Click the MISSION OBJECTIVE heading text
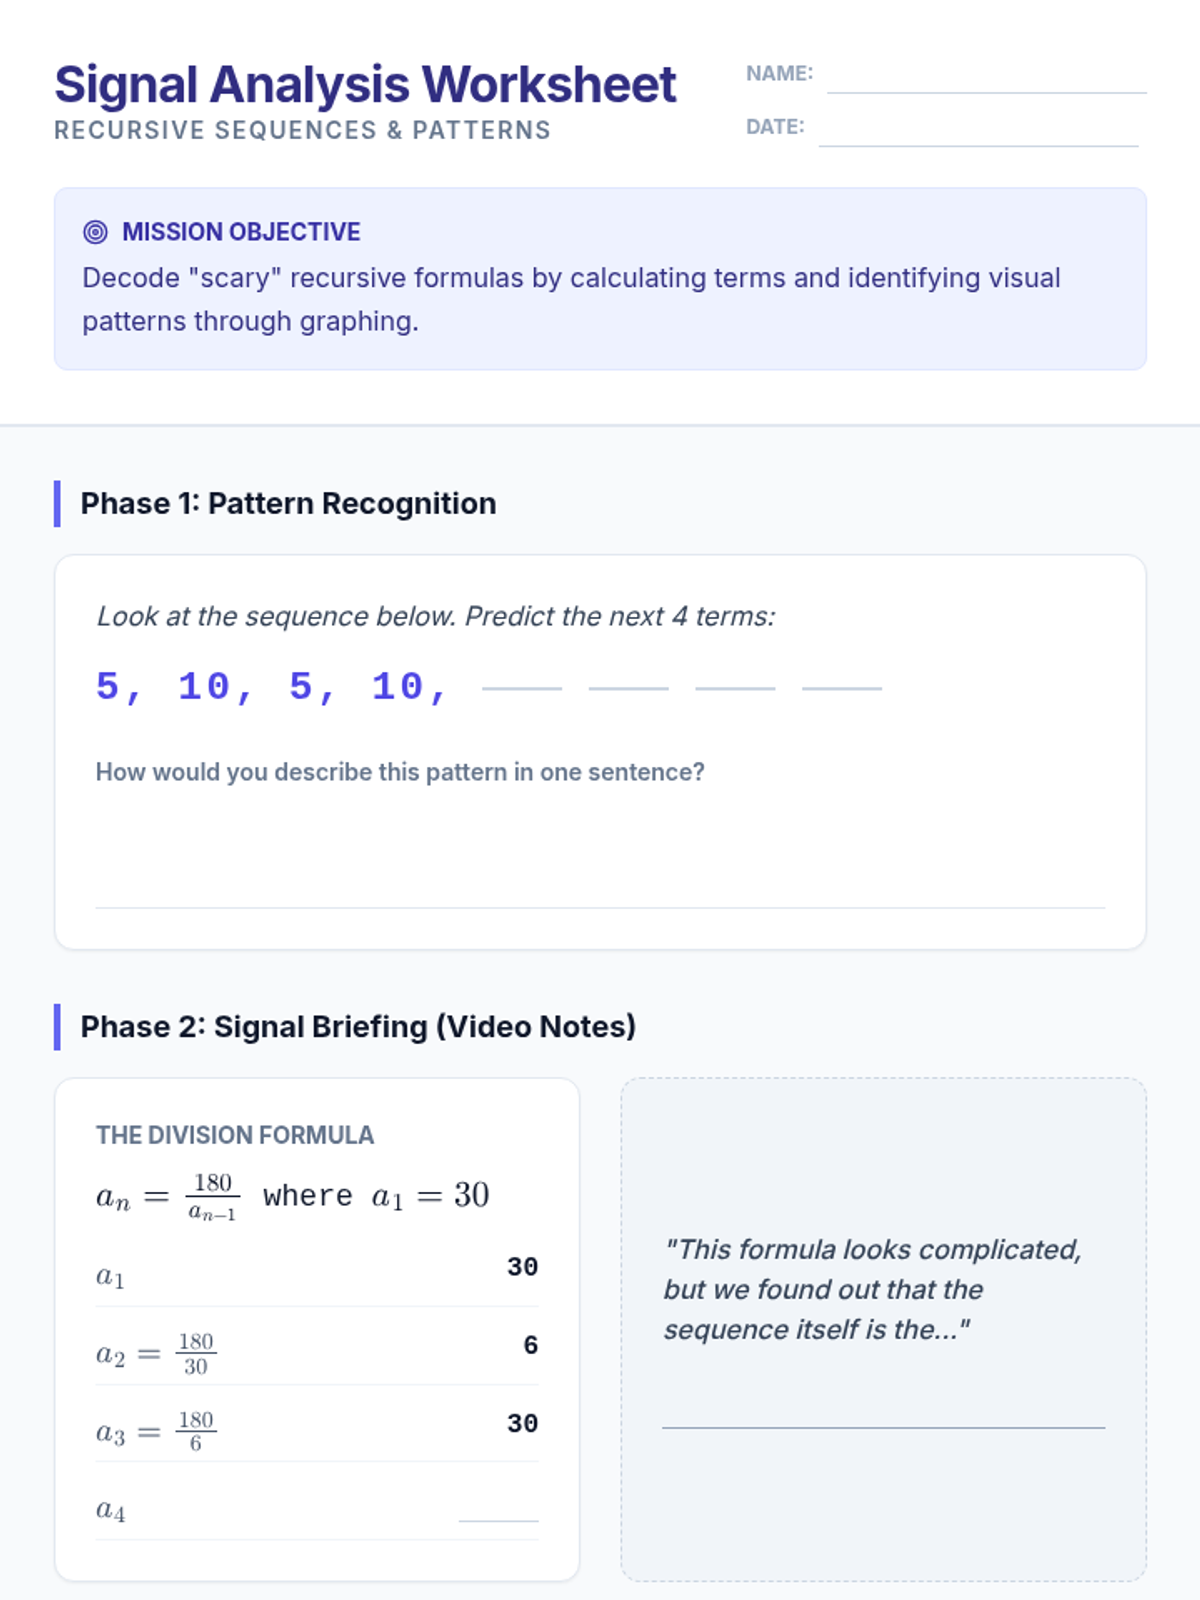The height and width of the screenshot is (1600, 1200). click(x=241, y=232)
